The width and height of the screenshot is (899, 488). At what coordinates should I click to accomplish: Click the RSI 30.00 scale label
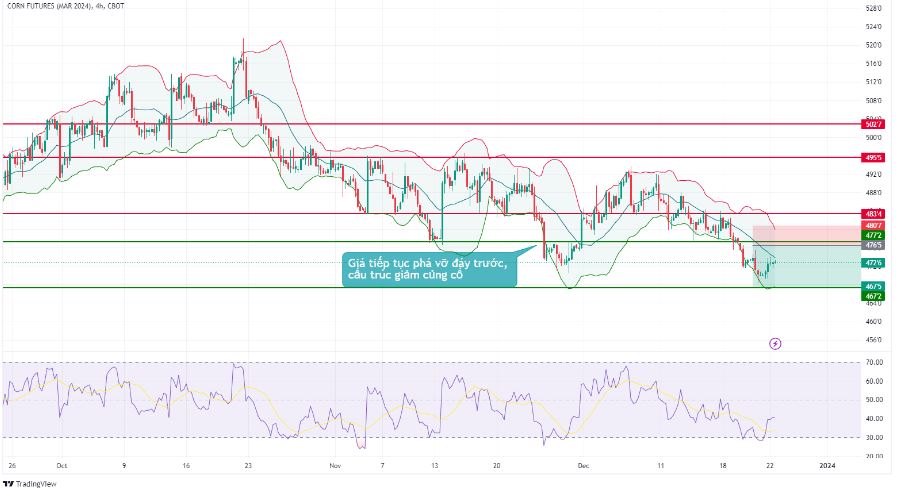(x=876, y=437)
